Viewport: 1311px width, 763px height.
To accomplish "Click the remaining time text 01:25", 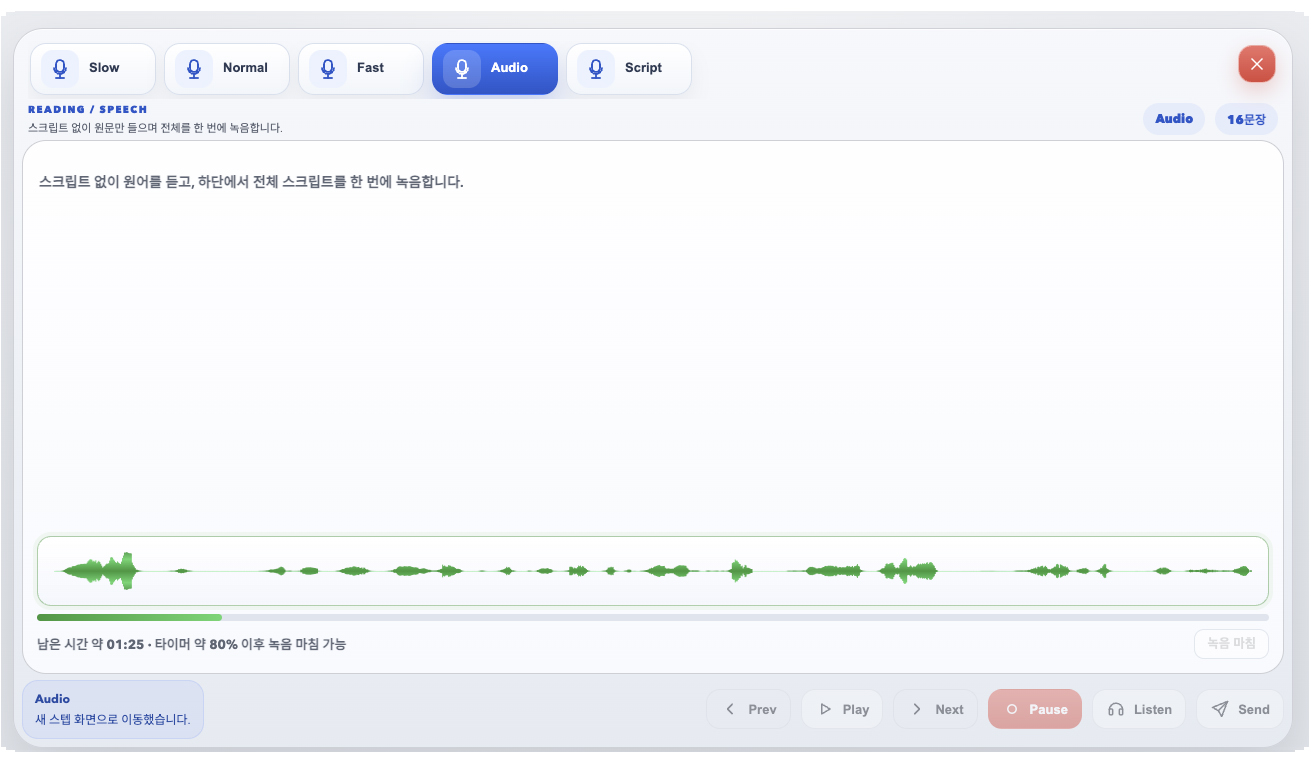I will [x=125, y=645].
